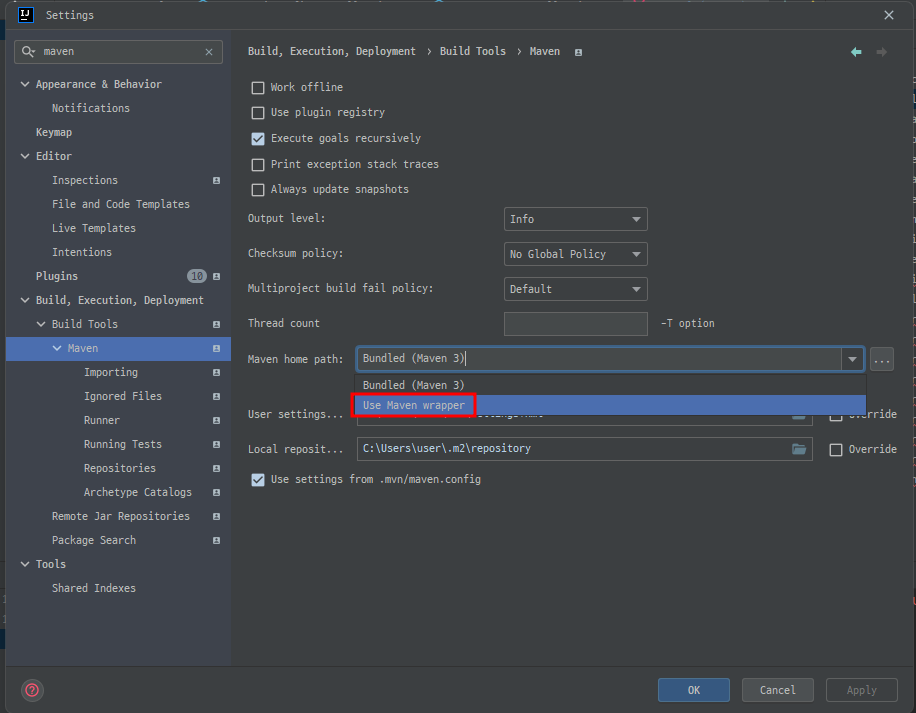Click OK button
Image resolution: width=916 pixels, height=713 pixels.
click(693, 690)
